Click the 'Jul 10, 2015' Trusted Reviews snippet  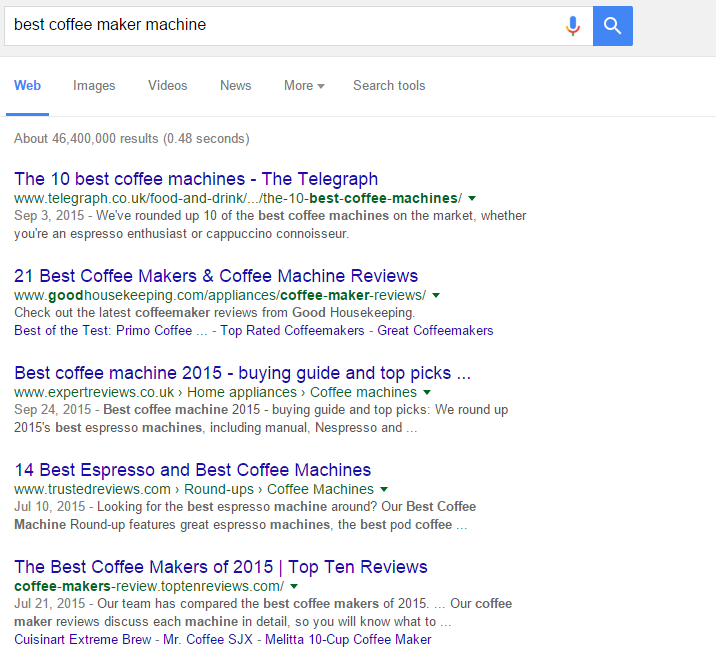click(245, 515)
